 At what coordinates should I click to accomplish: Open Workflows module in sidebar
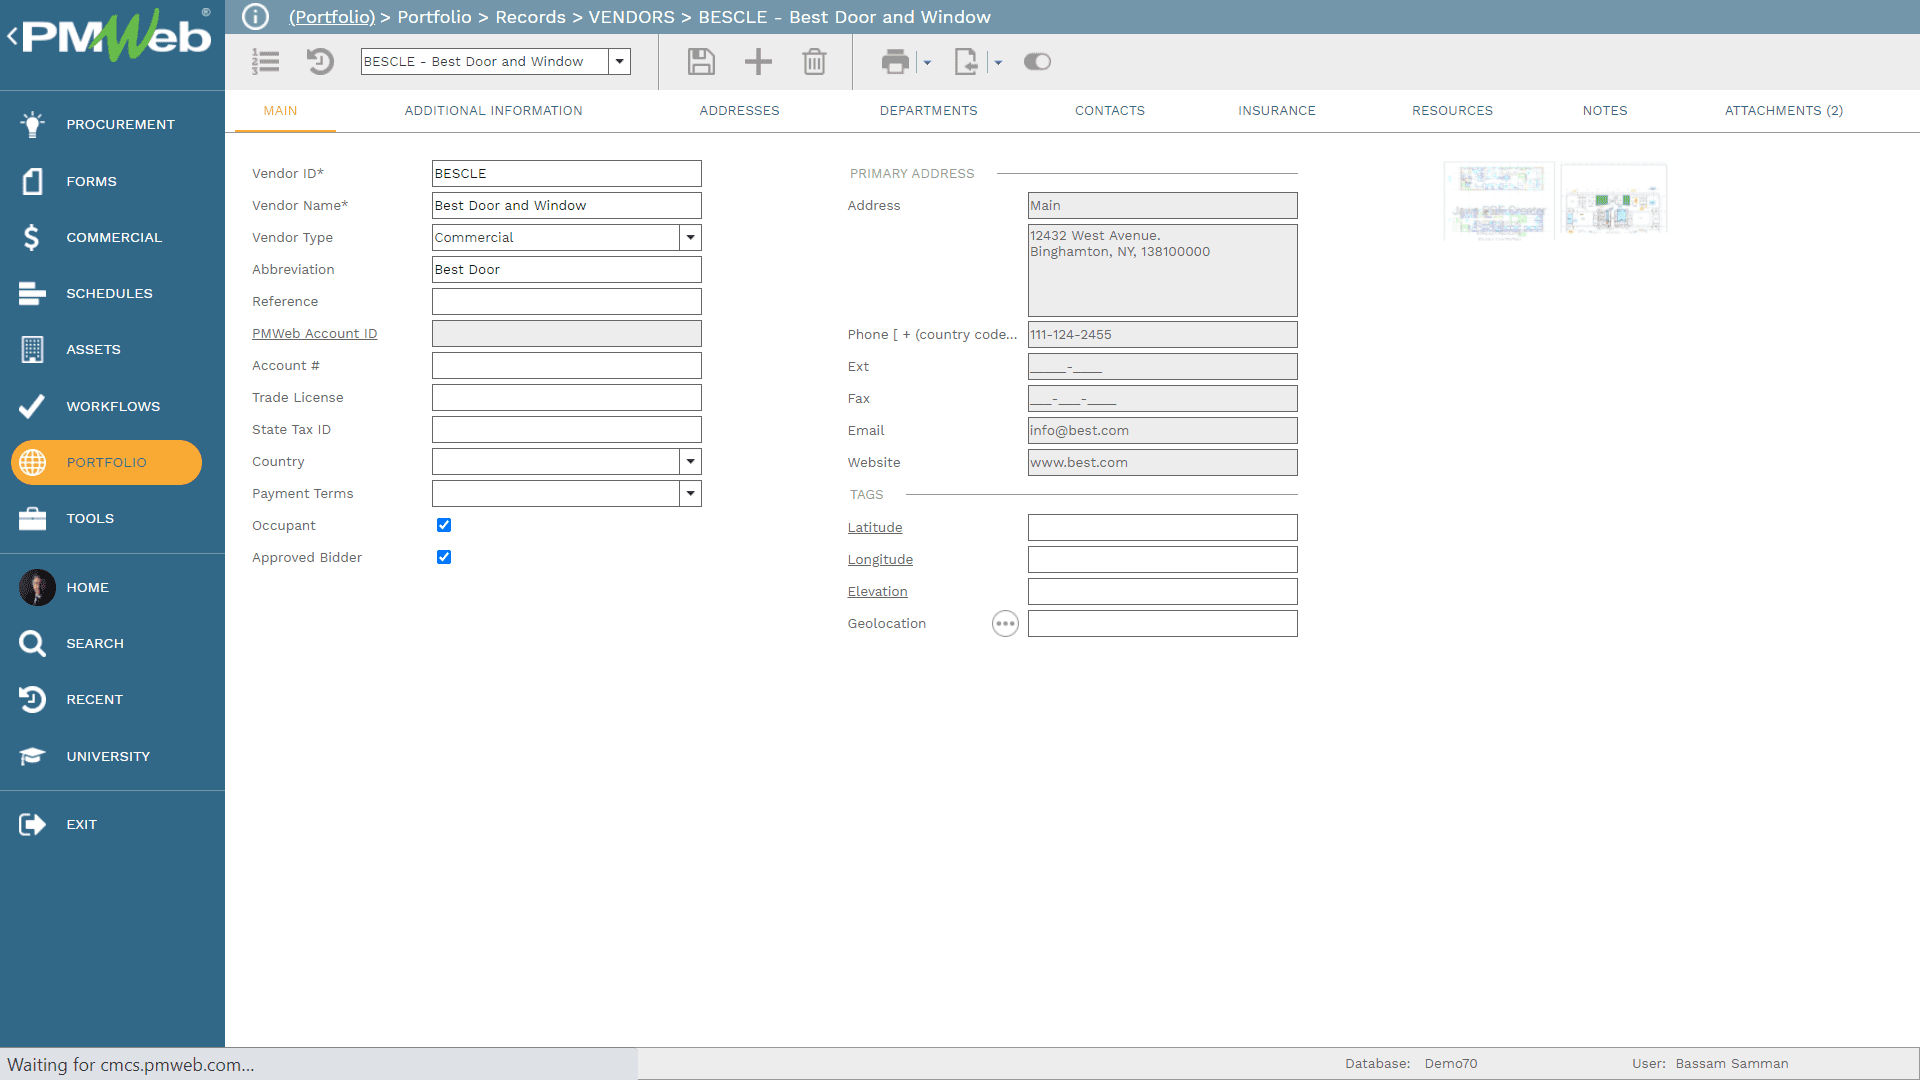[x=112, y=406]
